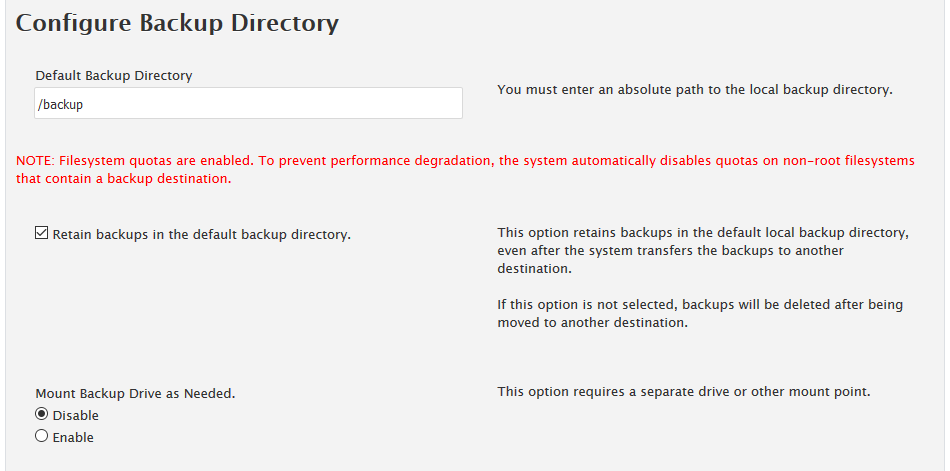Click the Default Backup Directory text field
Screen dimensions: 950x471
point(248,103)
